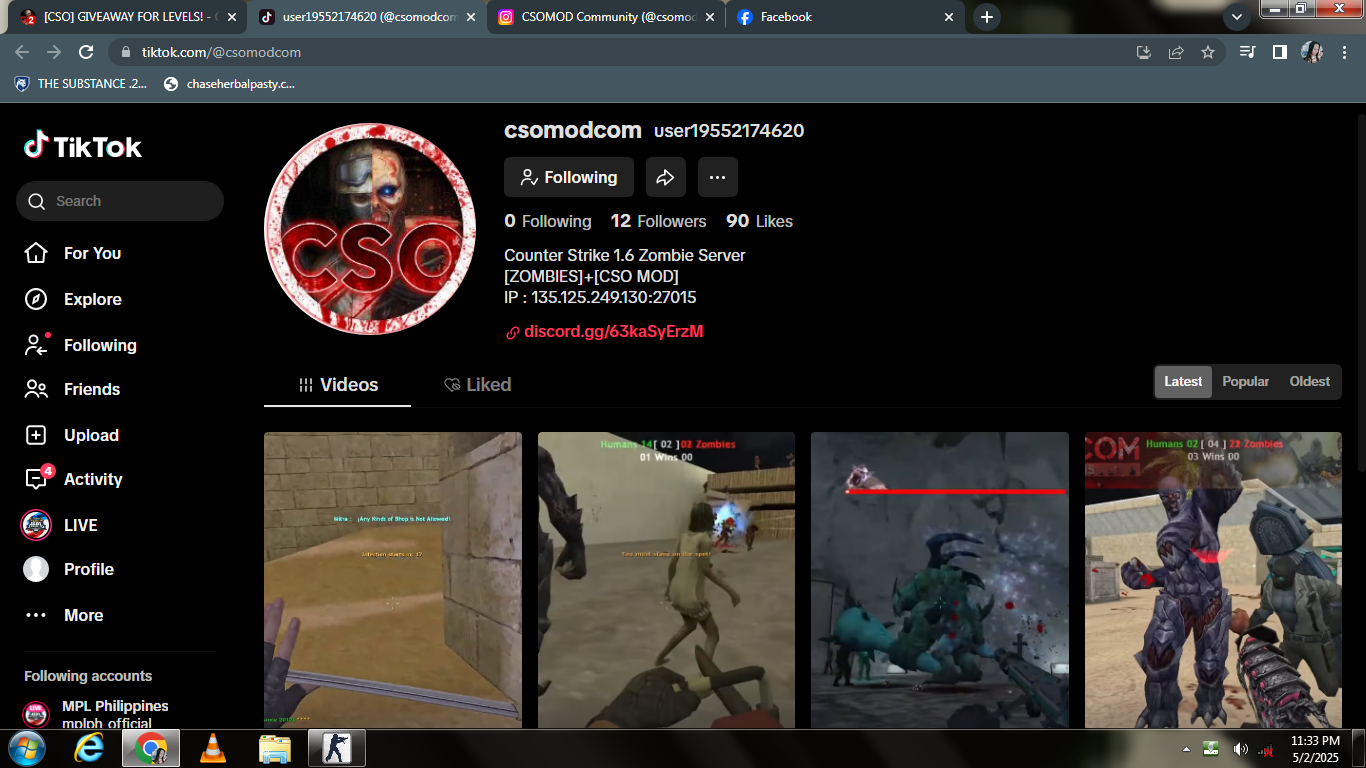The width and height of the screenshot is (1366, 768).
Task: Open the Activity inbox in sidebar
Action: click(92, 479)
